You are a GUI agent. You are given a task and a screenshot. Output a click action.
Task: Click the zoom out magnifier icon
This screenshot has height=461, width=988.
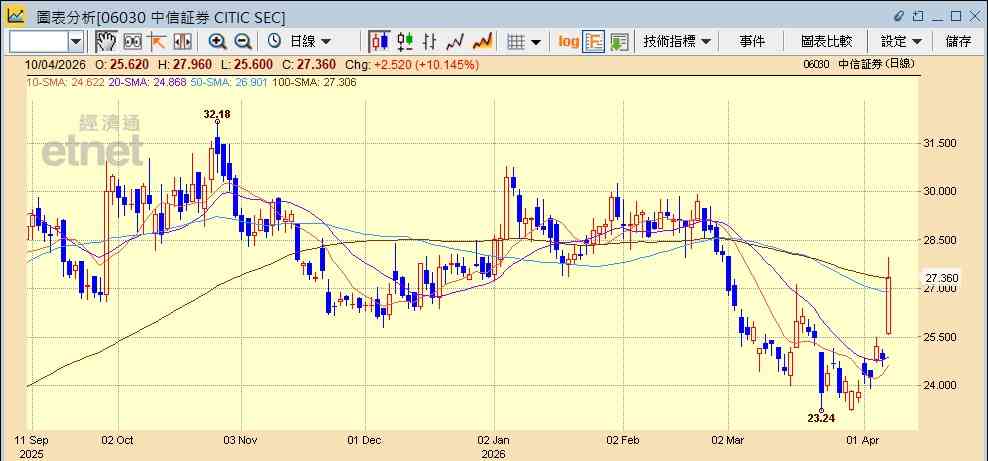coord(243,42)
